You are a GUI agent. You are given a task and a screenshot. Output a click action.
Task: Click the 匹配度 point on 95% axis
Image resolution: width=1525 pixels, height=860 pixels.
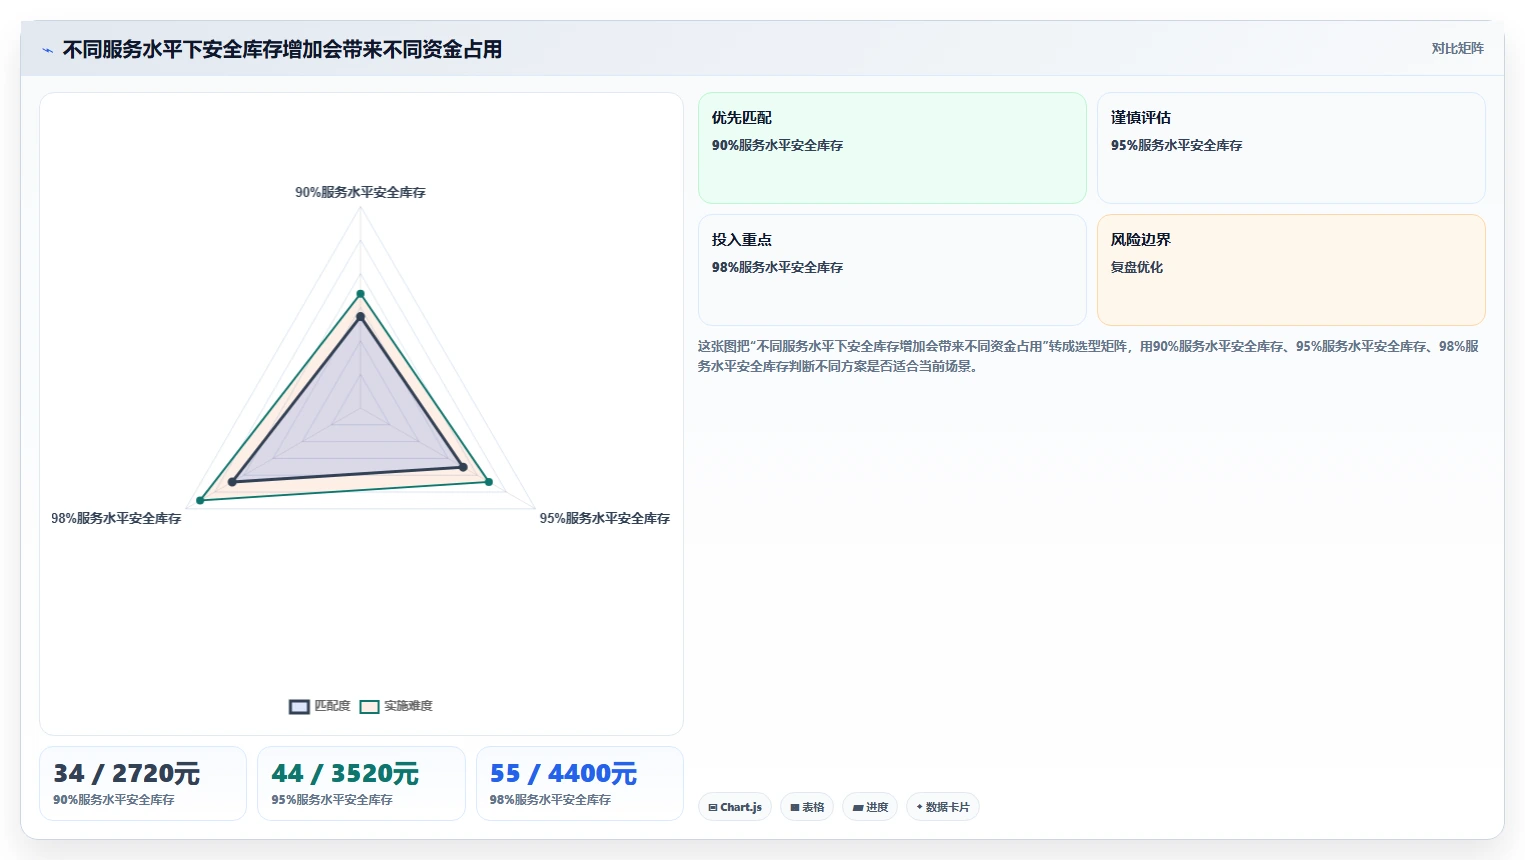click(x=463, y=467)
